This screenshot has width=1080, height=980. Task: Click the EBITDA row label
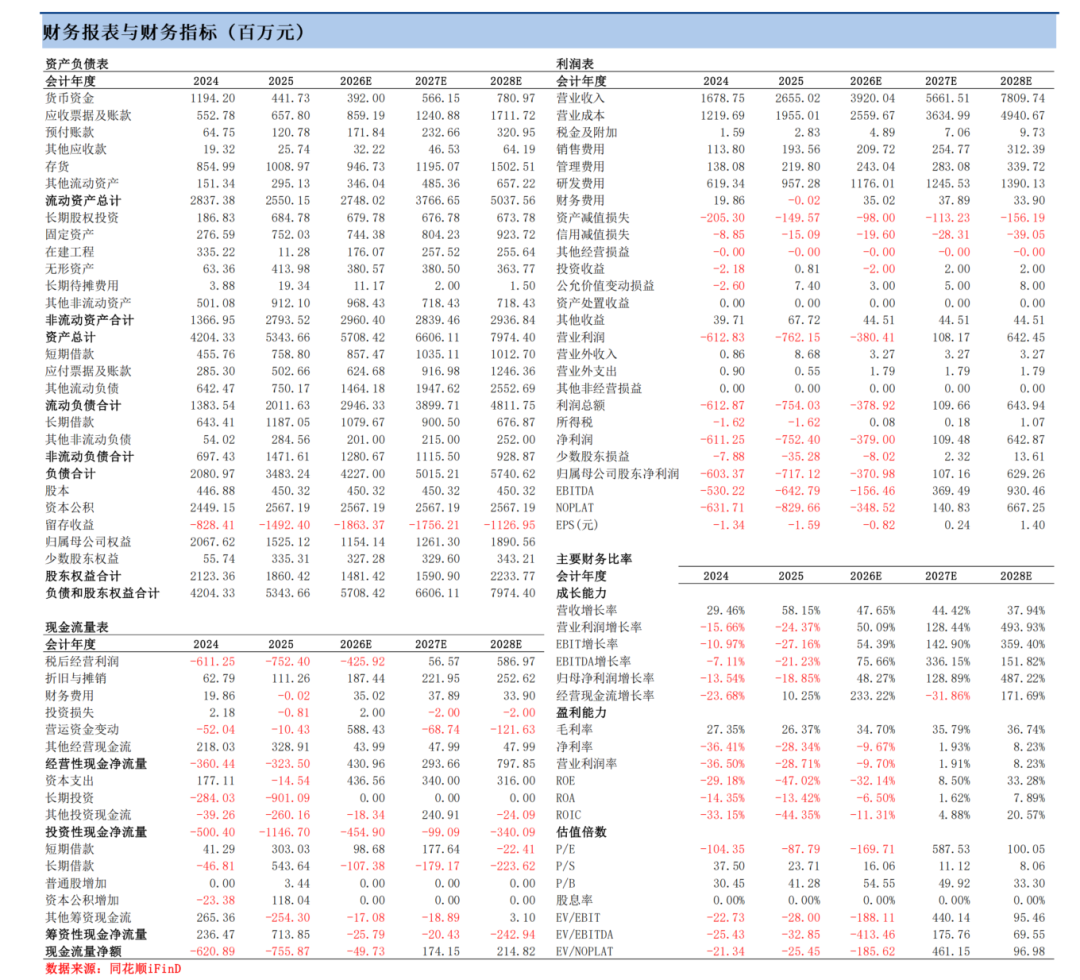574,491
